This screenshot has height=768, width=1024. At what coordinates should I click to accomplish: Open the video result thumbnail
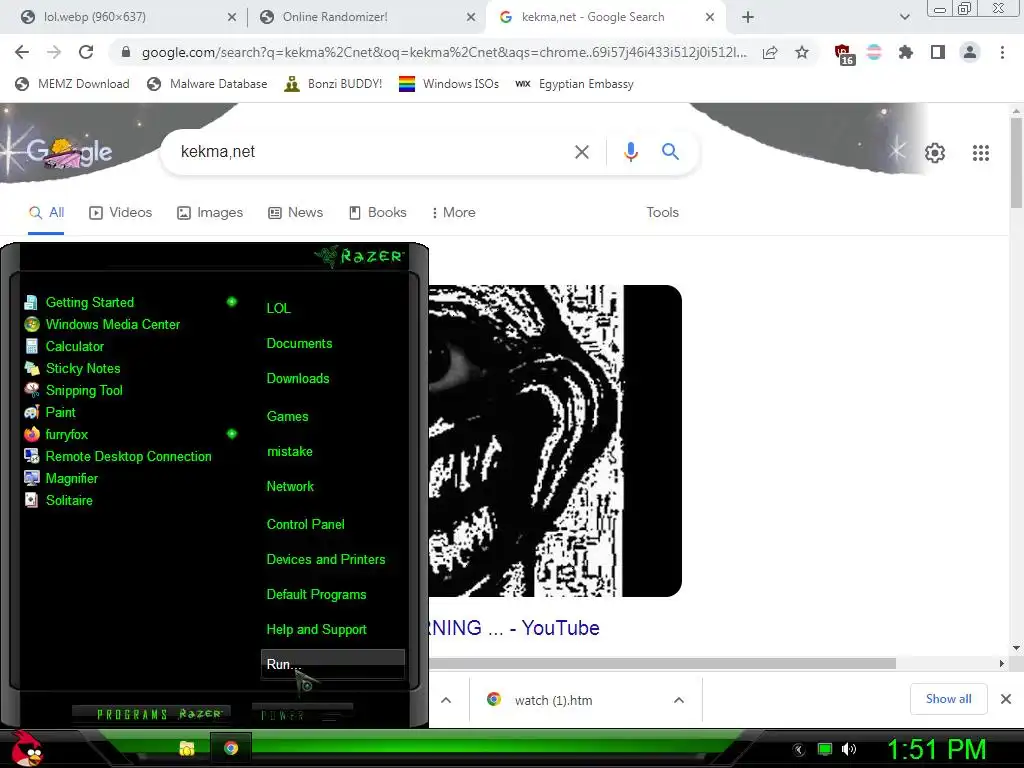(x=555, y=441)
